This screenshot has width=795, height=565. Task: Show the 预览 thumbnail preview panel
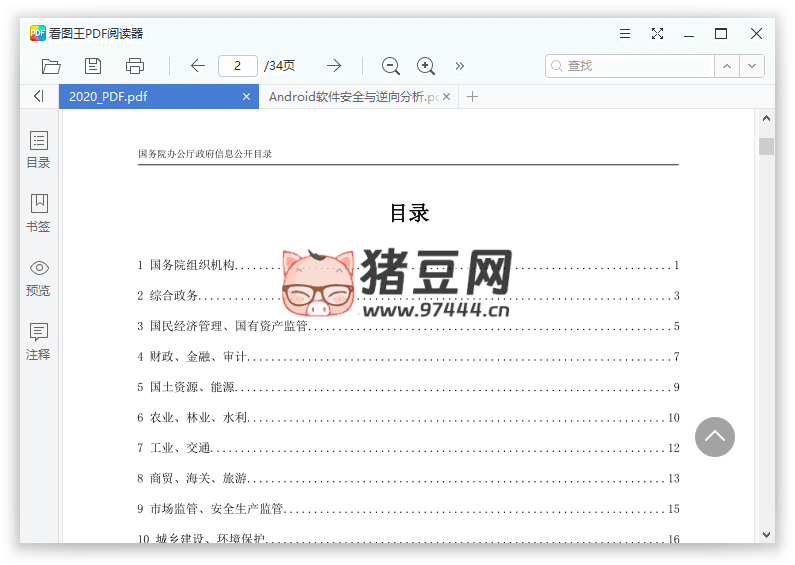[38, 278]
